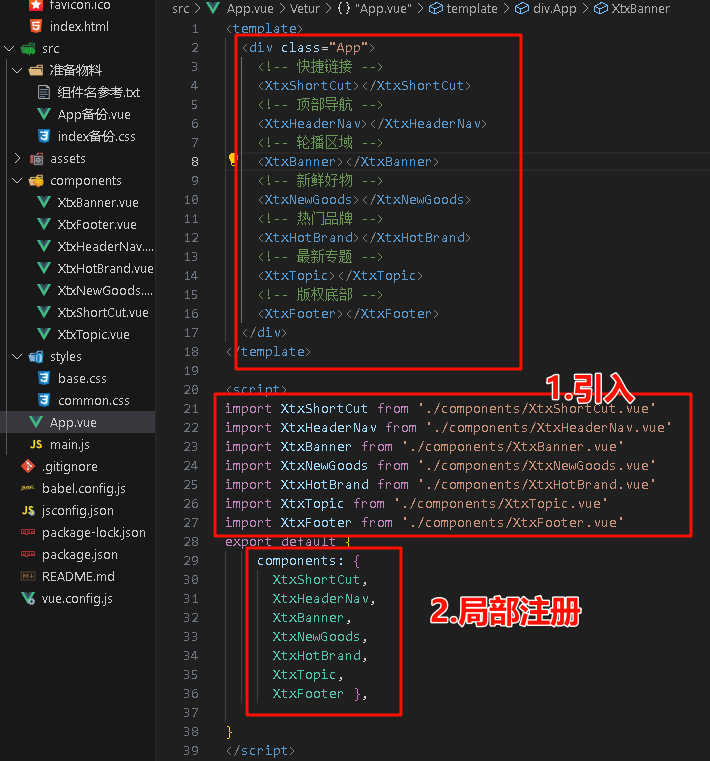710x761 pixels.
Task: Click the './components/XtxTopic.vue' import path
Action: tap(500, 503)
